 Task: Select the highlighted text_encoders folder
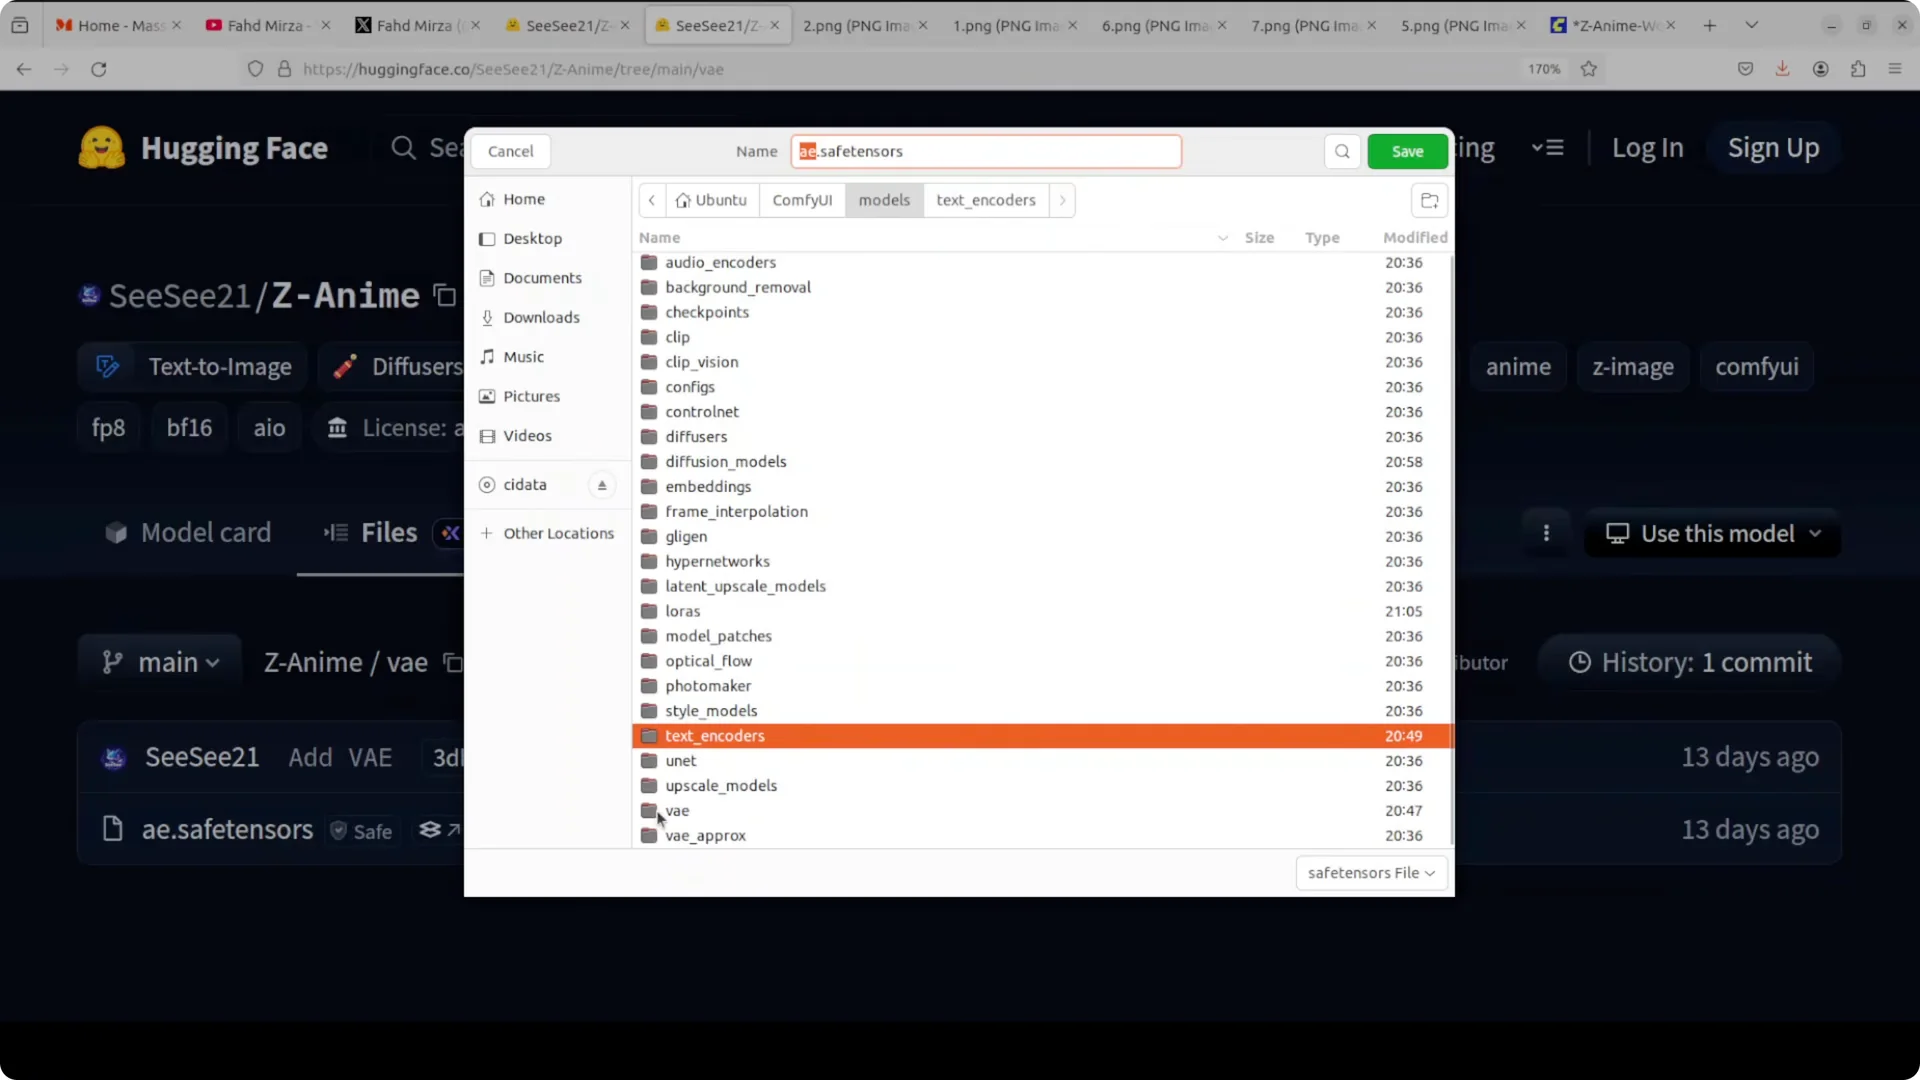[1042, 736]
